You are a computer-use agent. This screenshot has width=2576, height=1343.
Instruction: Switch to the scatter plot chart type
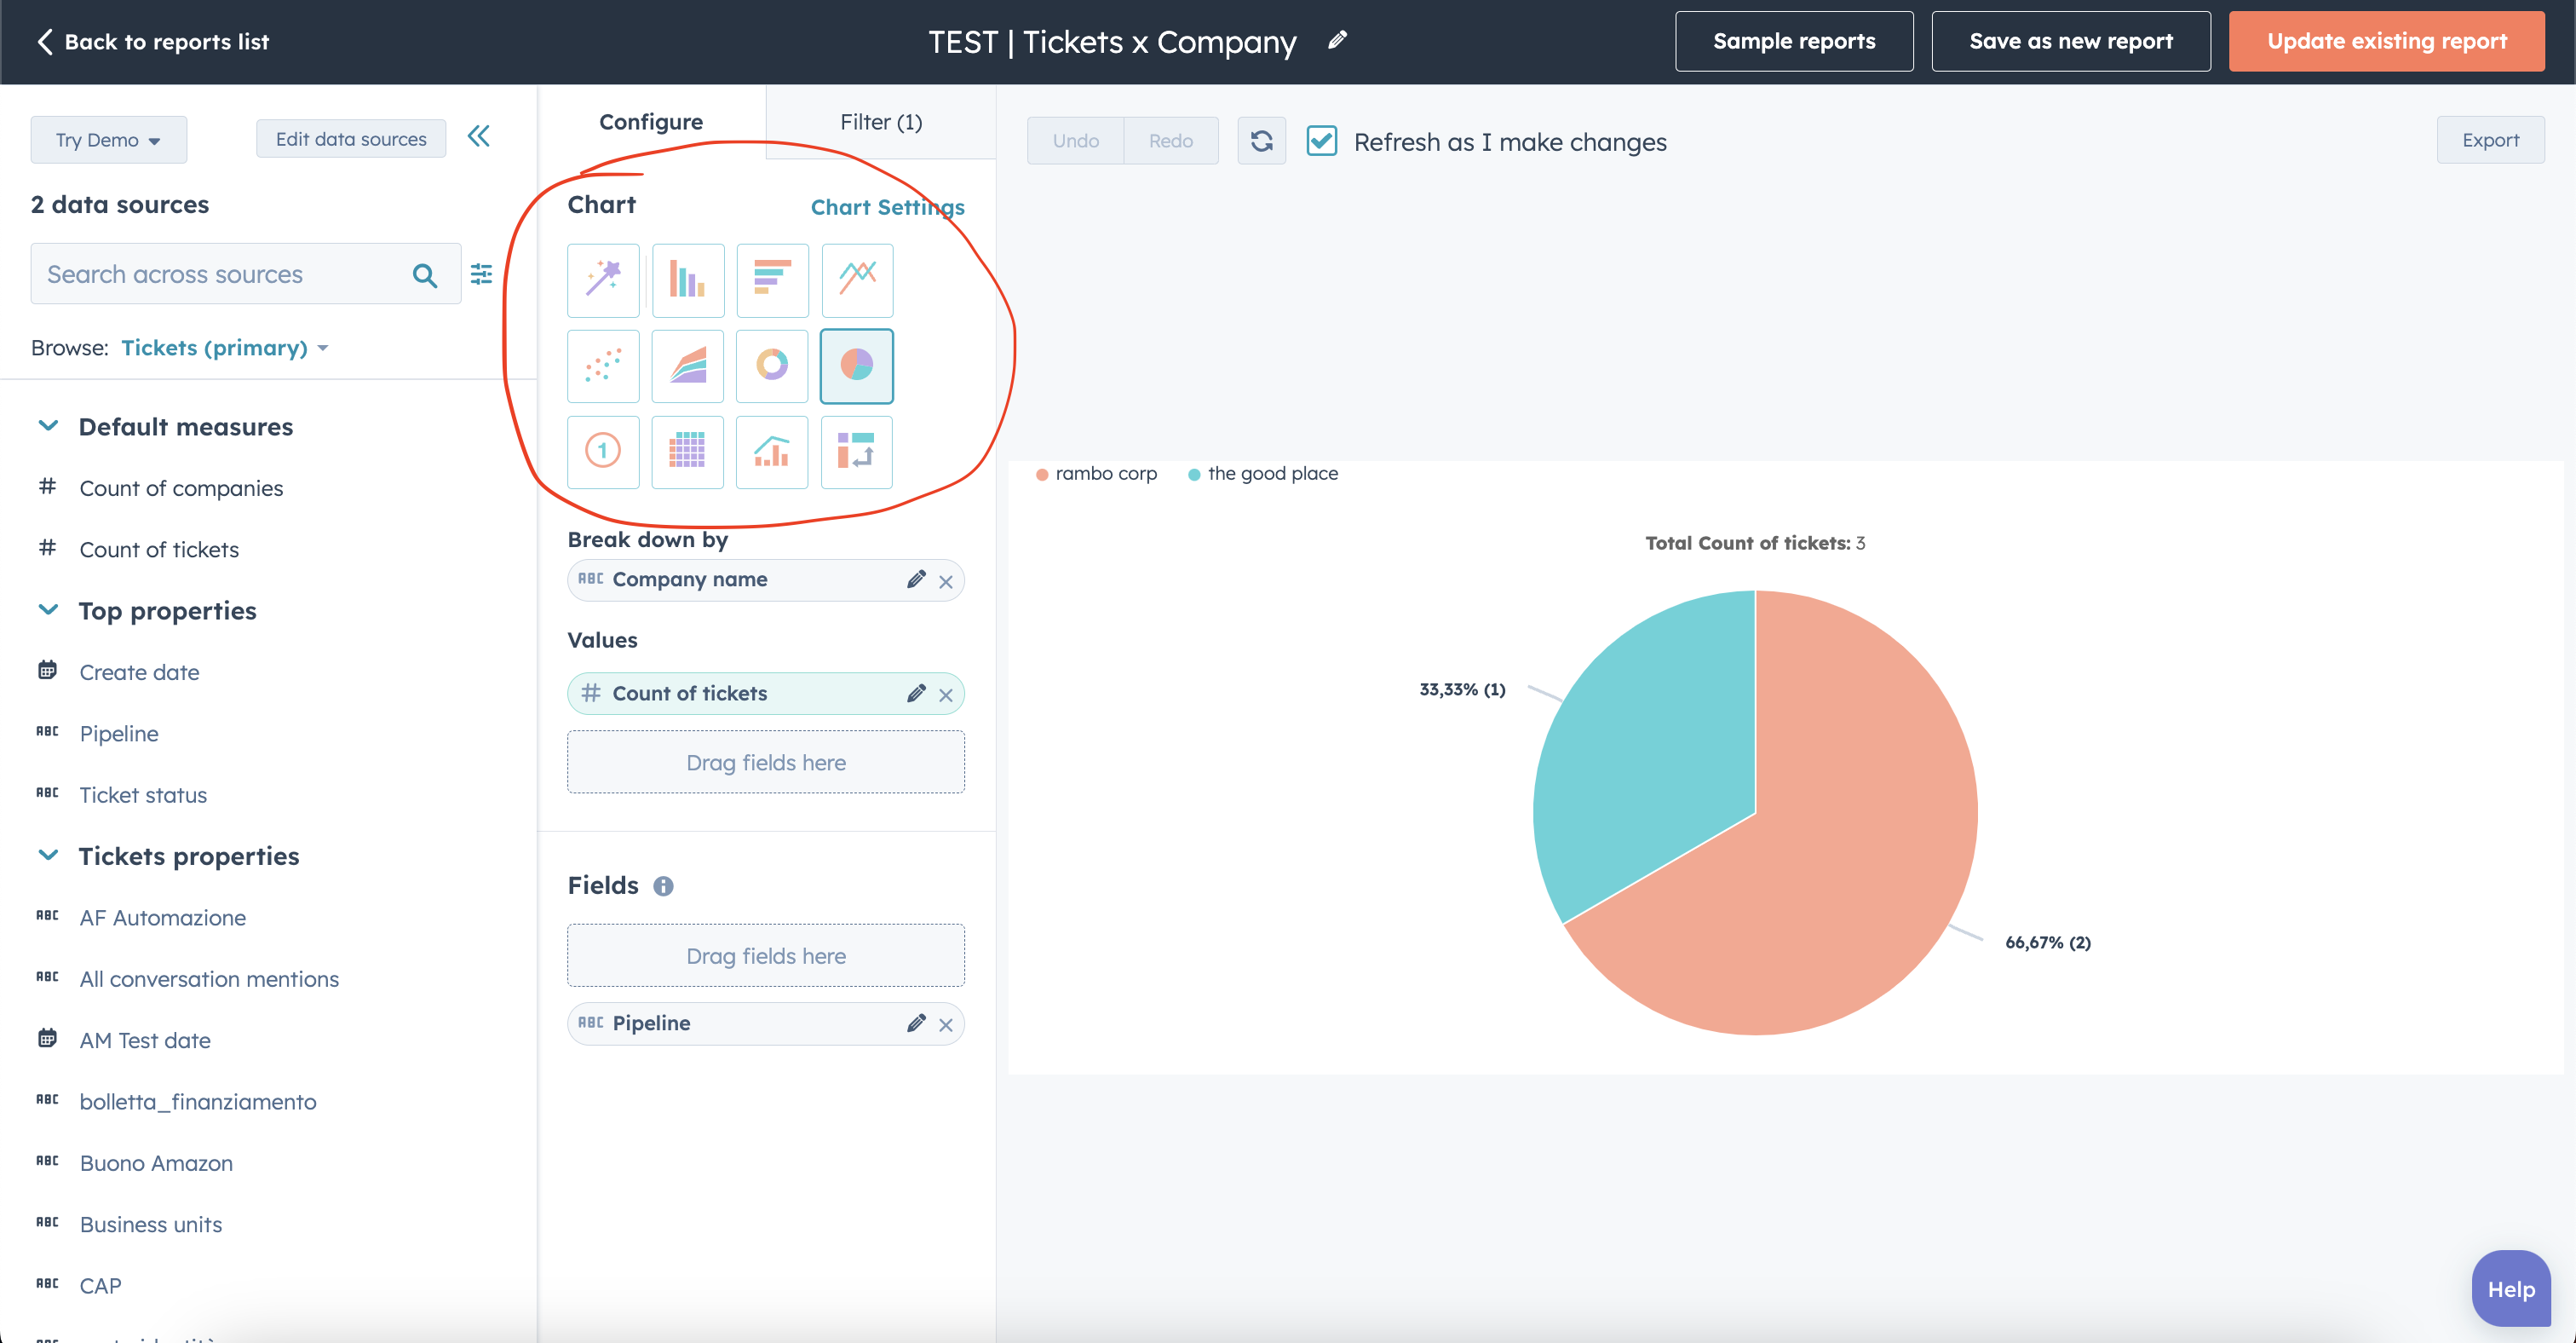point(603,366)
